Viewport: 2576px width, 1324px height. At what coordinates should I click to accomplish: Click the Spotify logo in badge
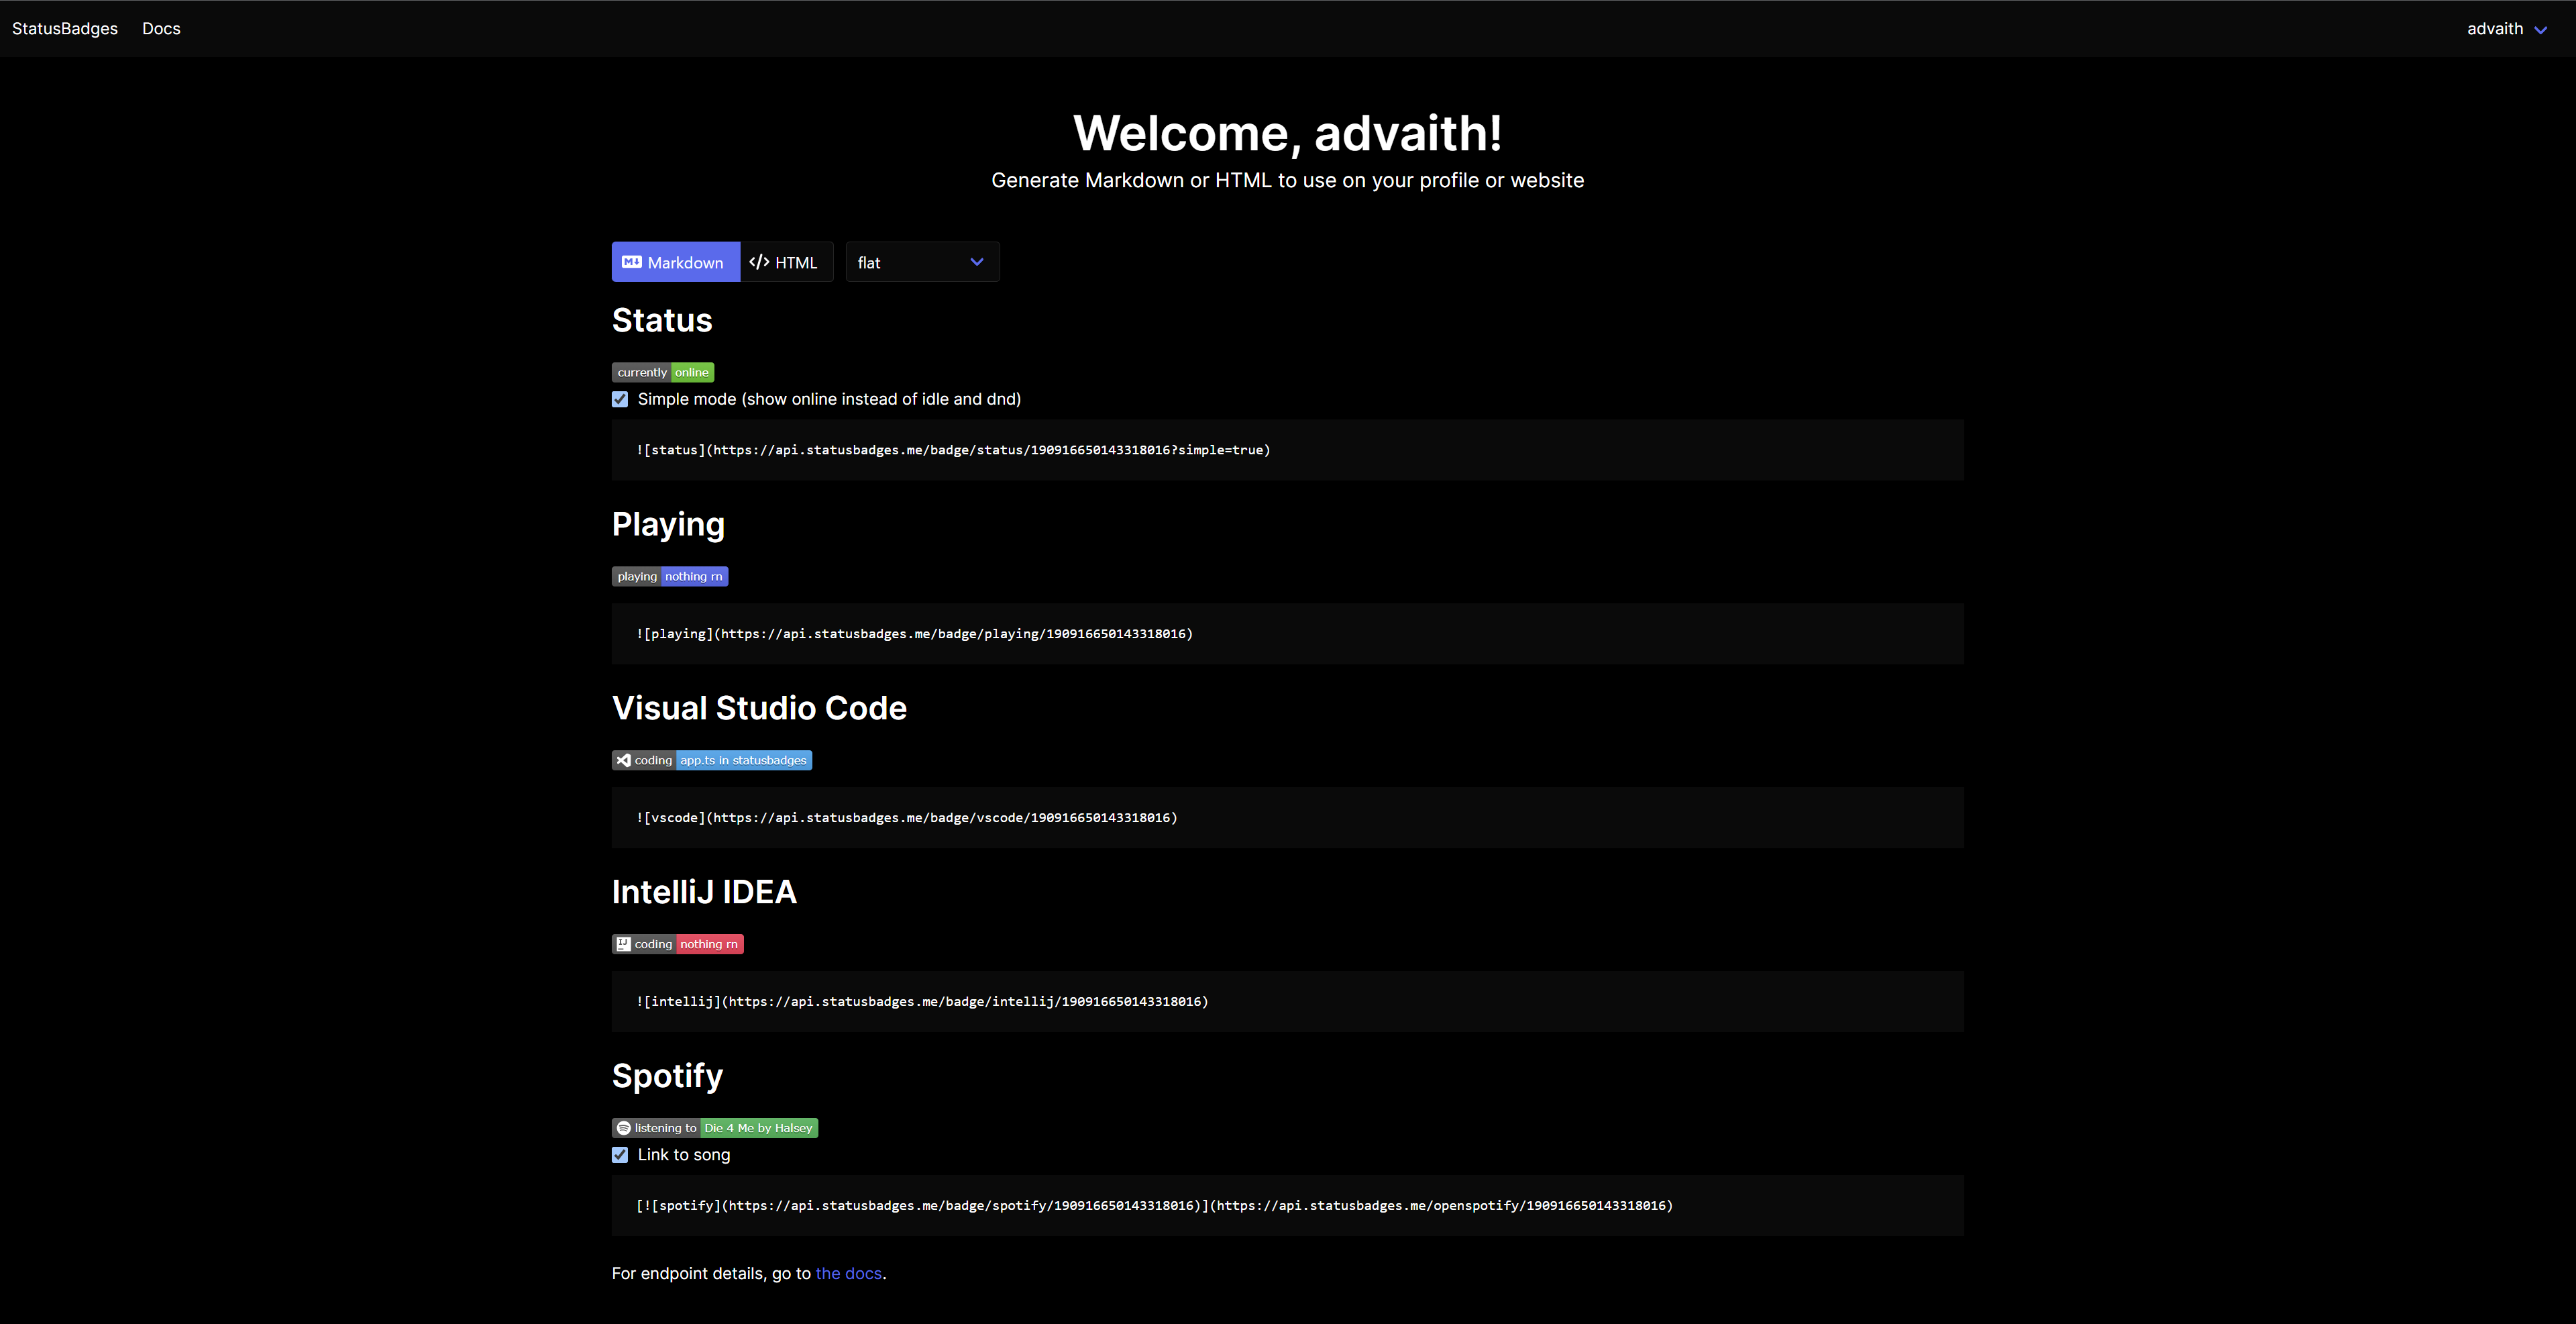(623, 1128)
